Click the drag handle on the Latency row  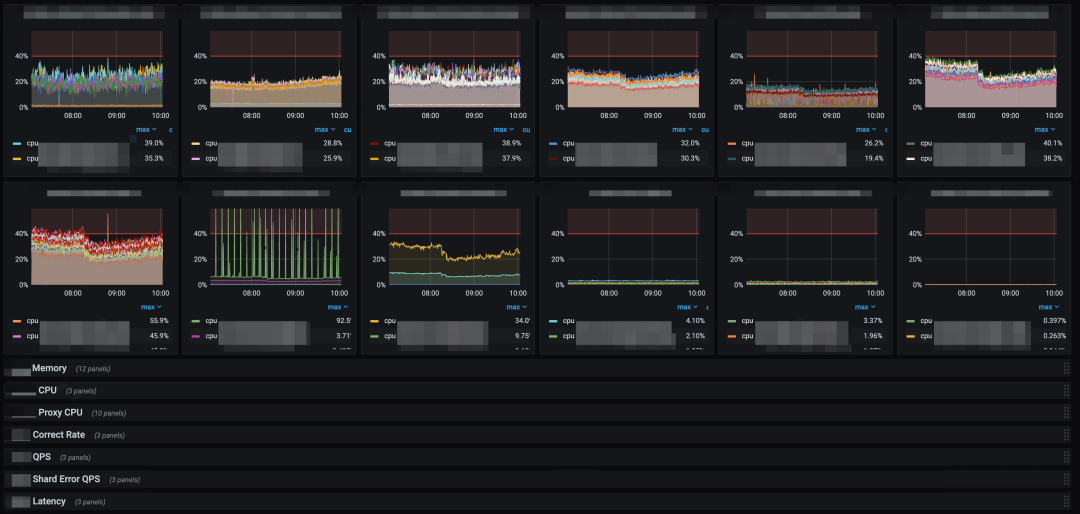pos(1066,501)
